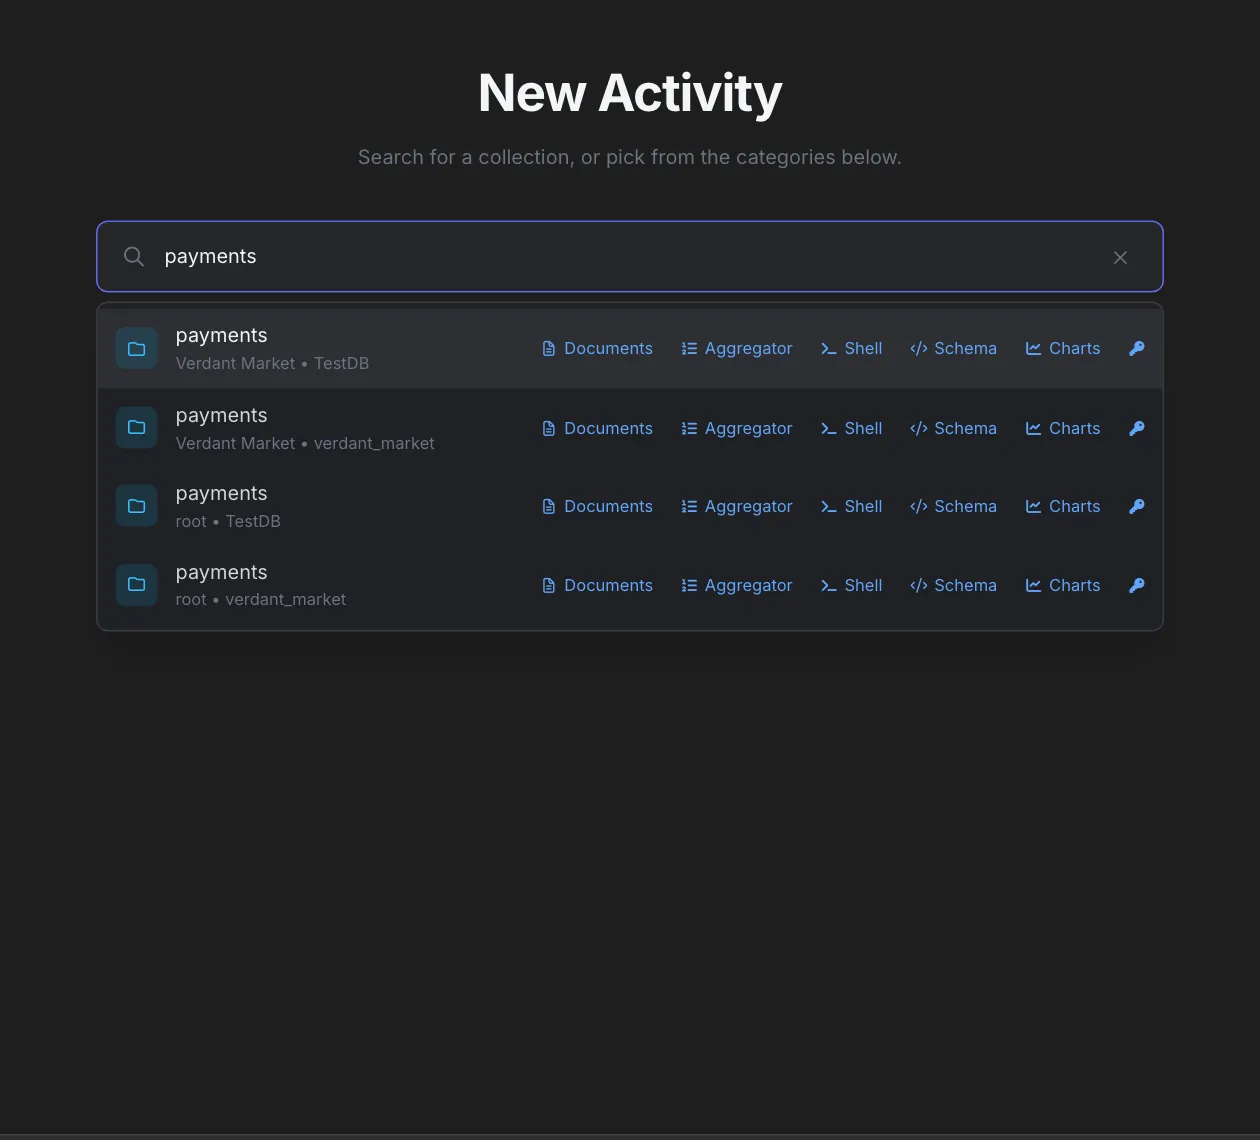The image size is (1260, 1140).
Task: Select payments title in Verdant Market TestDB row
Action: click(x=222, y=336)
